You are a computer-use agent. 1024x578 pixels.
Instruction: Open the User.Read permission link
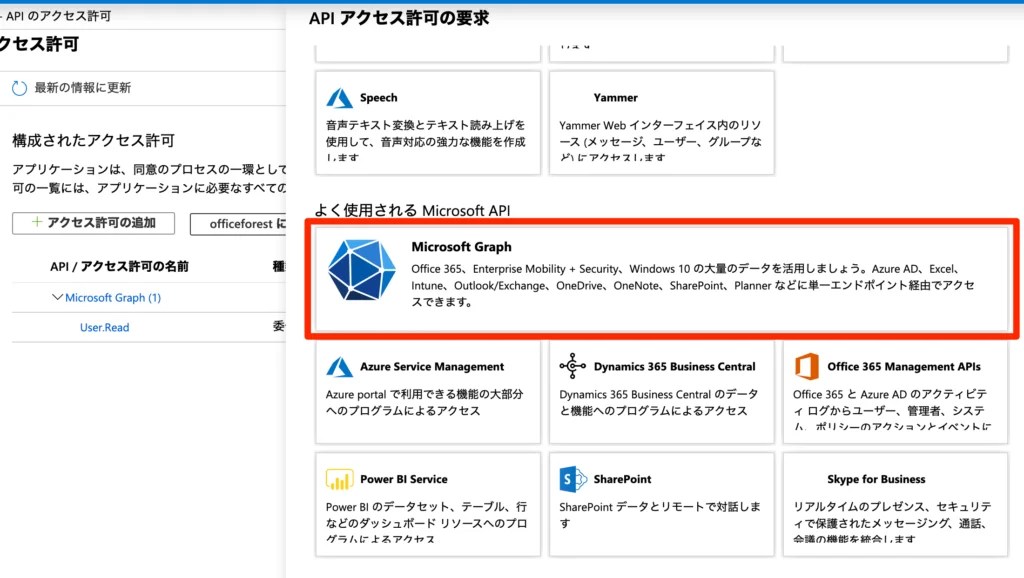pos(104,327)
